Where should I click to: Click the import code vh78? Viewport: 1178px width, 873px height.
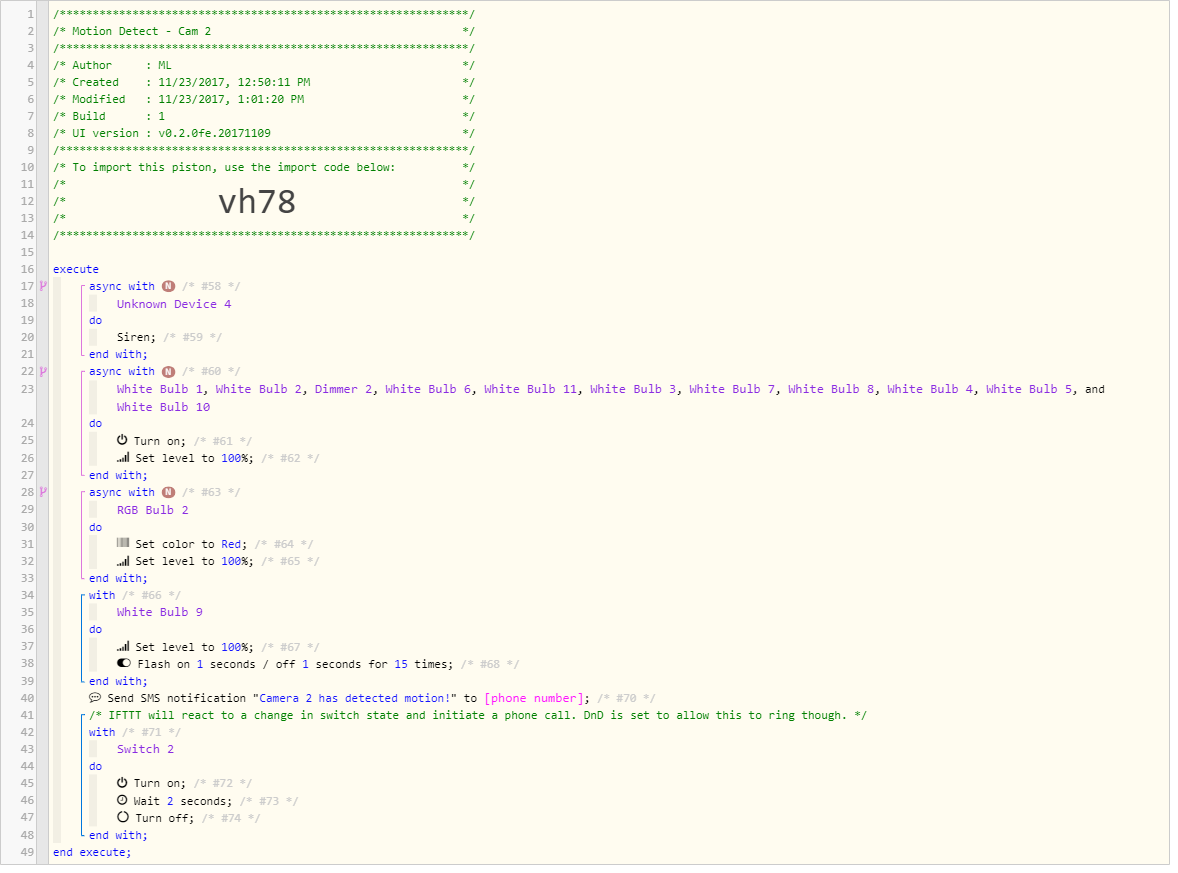[257, 201]
